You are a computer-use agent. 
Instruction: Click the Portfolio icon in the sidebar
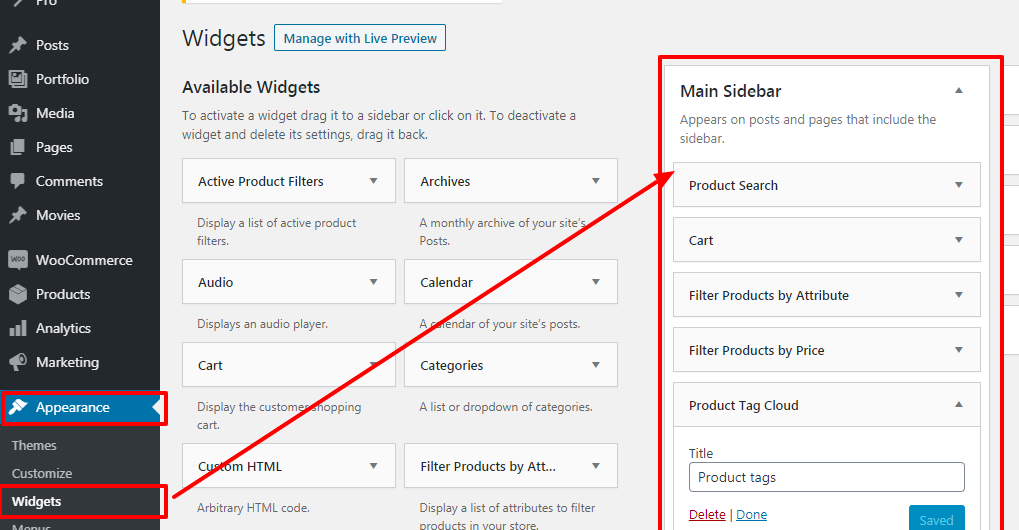(18, 79)
